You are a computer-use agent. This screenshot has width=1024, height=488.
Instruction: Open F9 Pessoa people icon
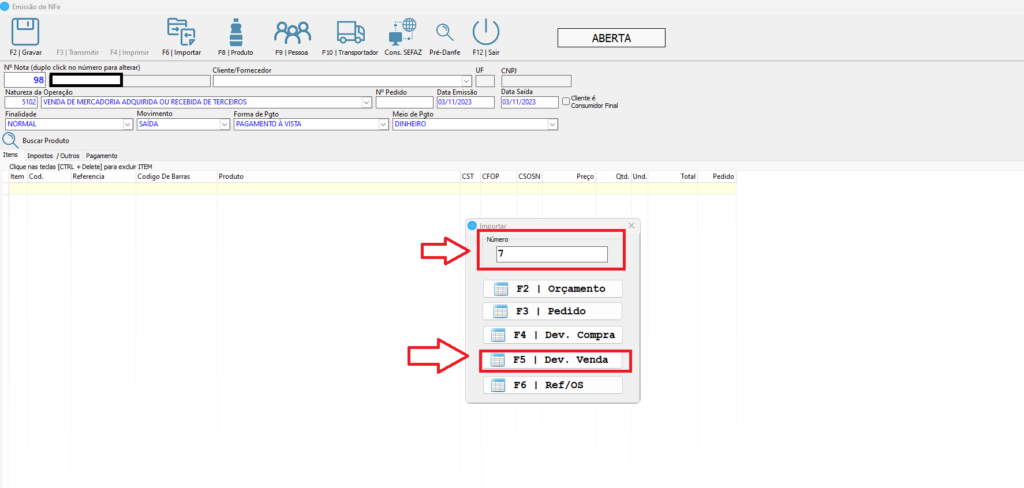[x=292, y=31]
